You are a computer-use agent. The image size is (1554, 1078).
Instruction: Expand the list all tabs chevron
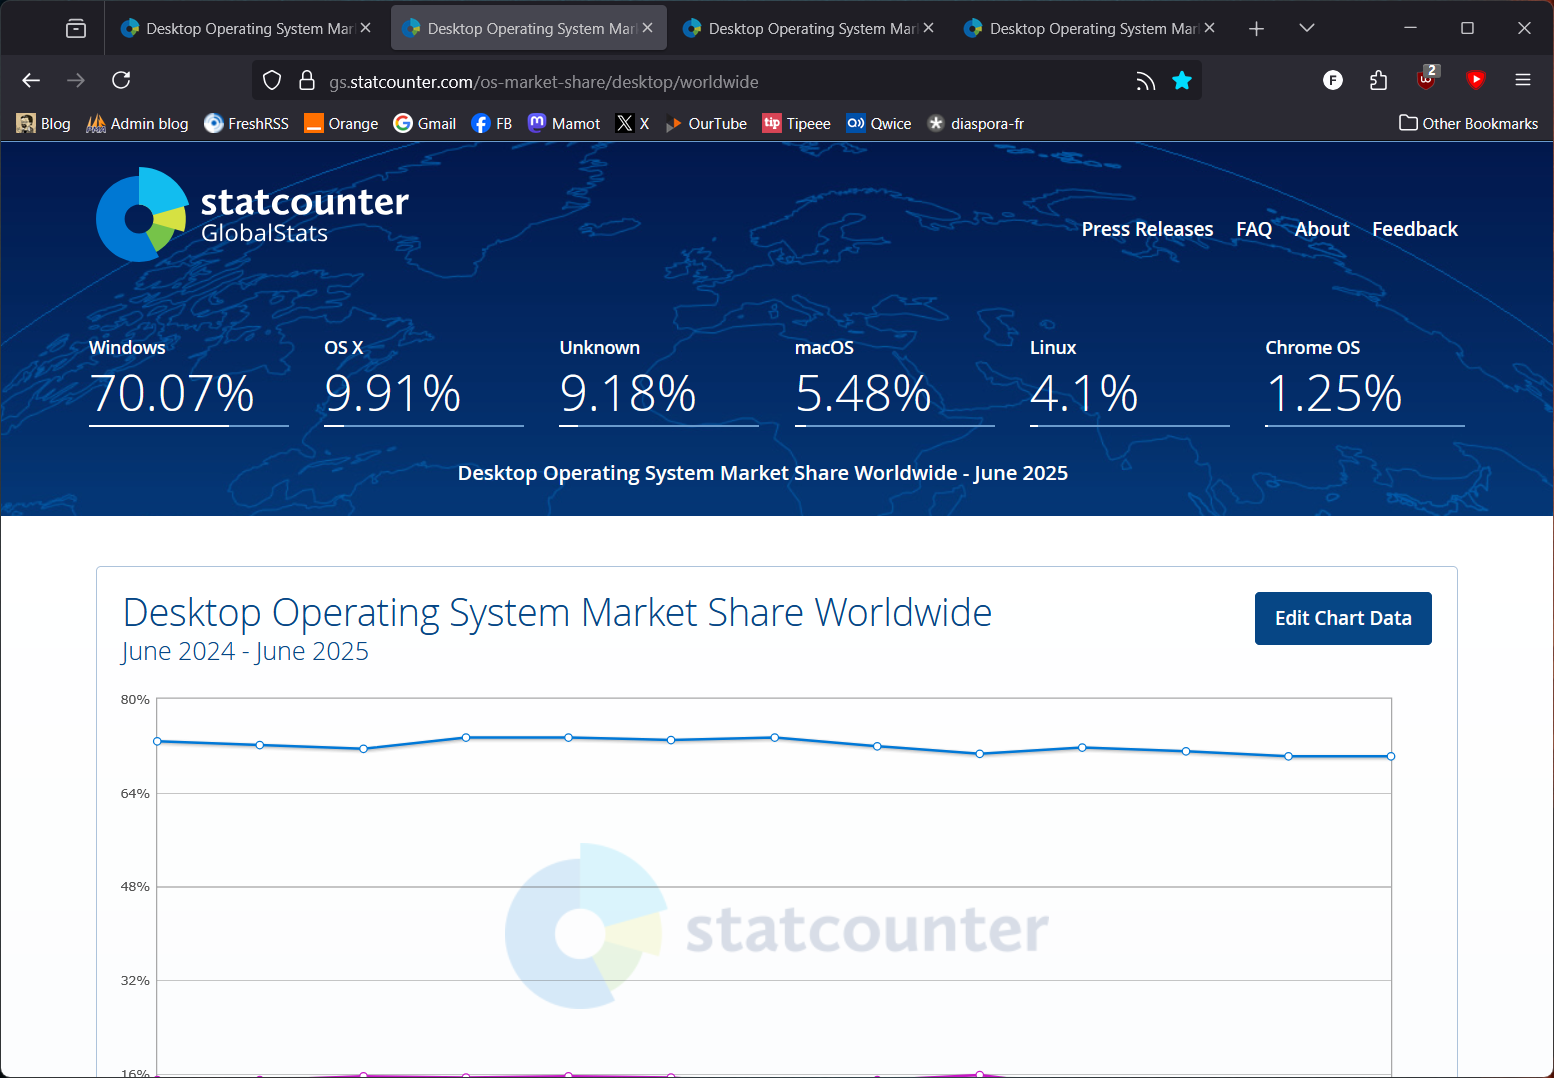point(1306,28)
